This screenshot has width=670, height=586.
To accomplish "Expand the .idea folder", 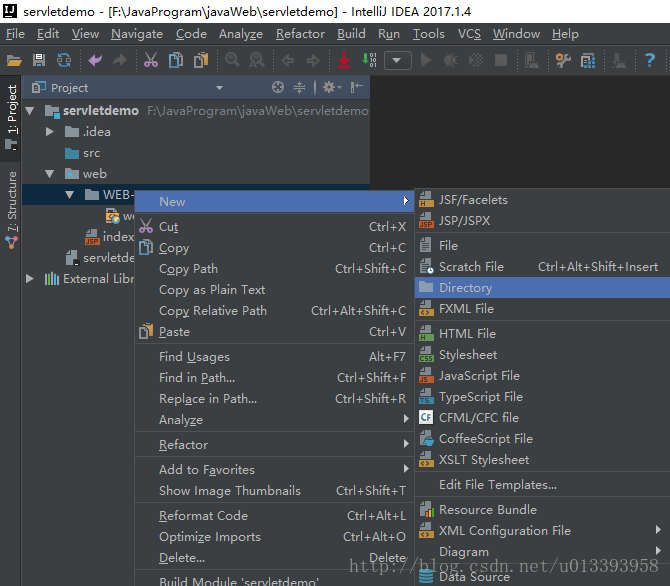I will click(x=50, y=132).
